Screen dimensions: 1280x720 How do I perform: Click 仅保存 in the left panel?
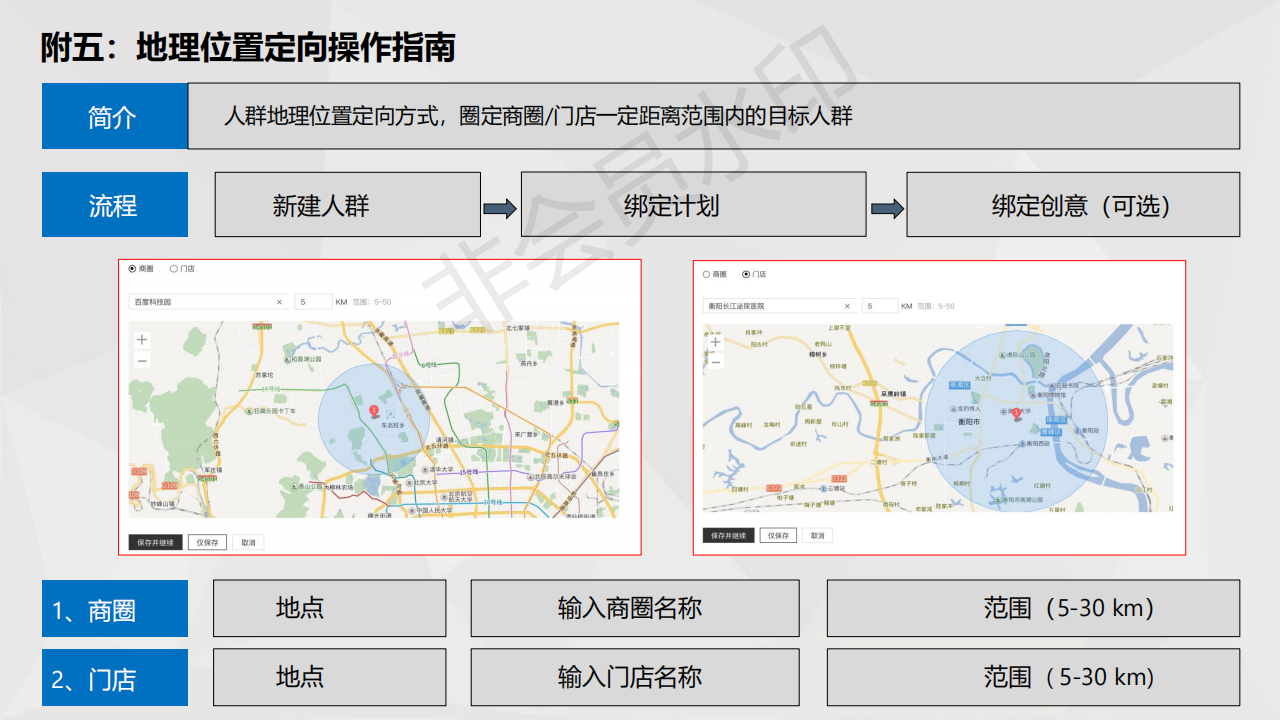[207, 542]
